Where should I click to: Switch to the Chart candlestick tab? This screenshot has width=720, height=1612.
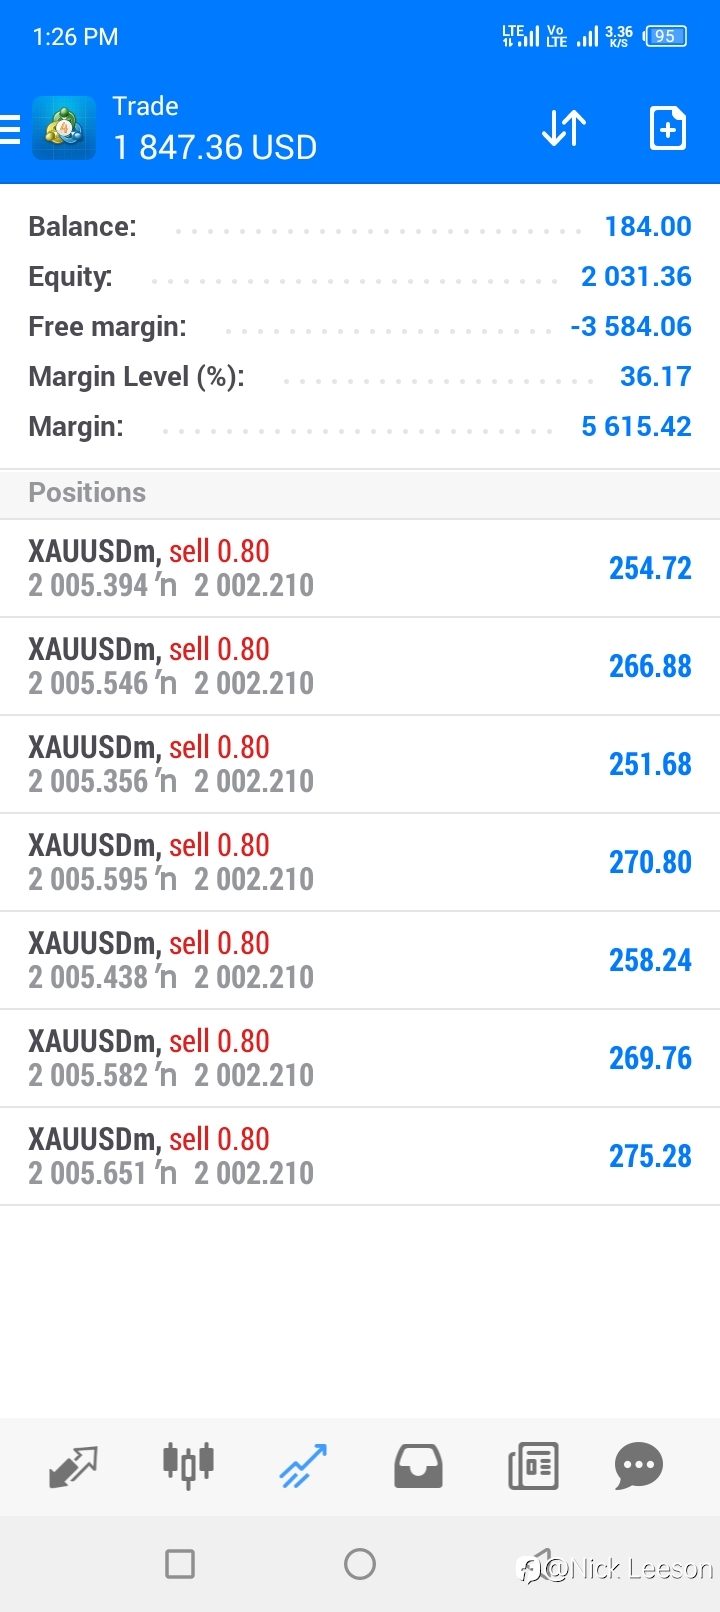click(188, 1466)
